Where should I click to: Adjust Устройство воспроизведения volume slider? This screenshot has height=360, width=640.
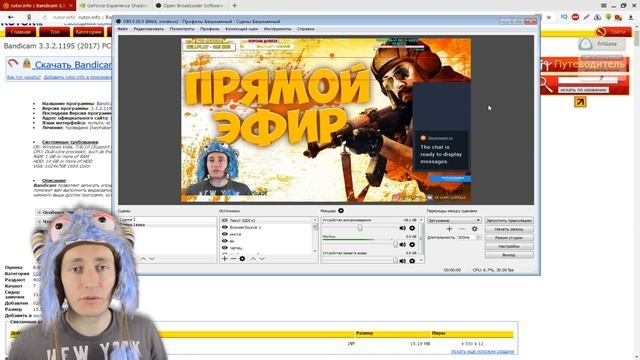[x=360, y=228]
